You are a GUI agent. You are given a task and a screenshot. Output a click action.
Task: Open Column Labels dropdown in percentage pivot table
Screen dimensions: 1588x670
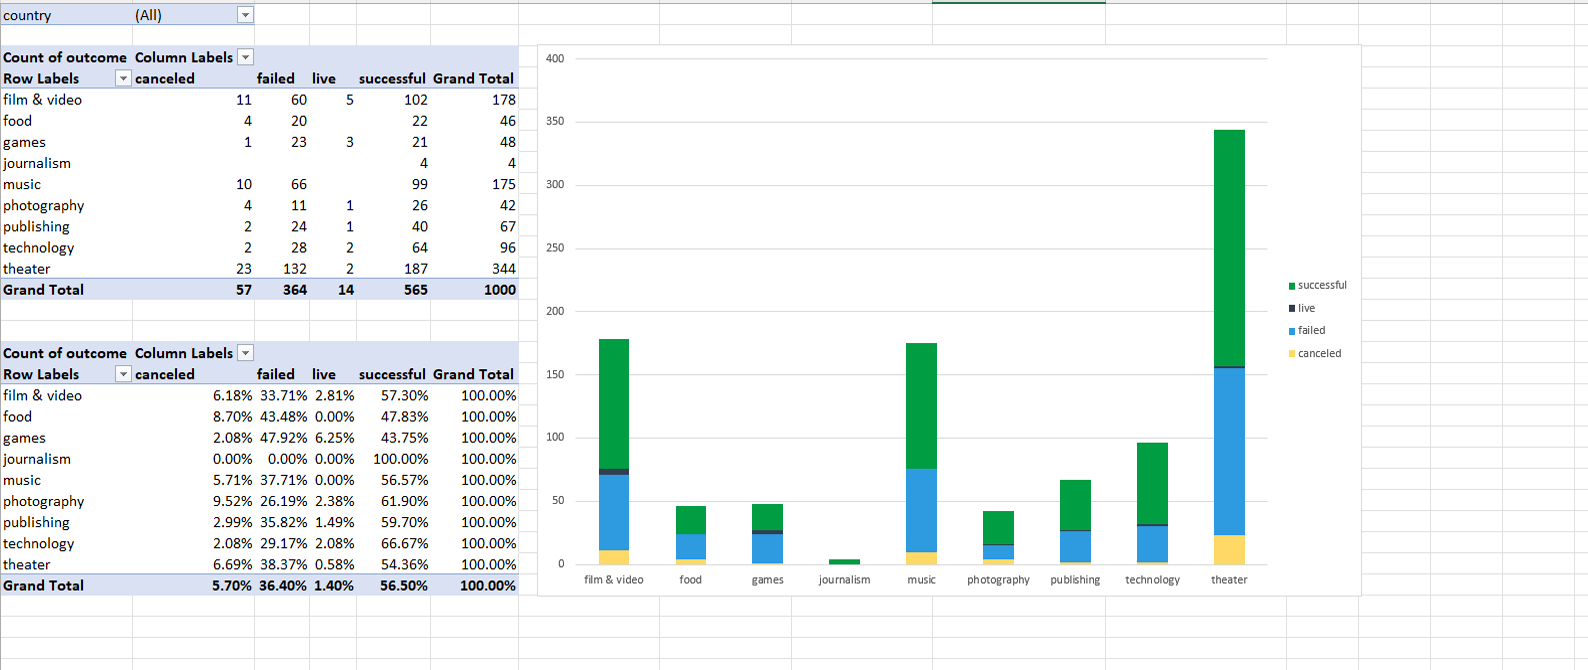(245, 353)
